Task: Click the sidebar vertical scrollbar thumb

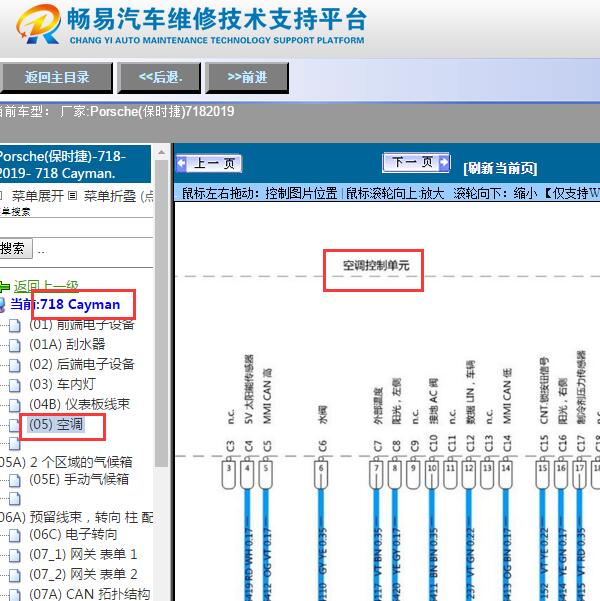Action: coord(161,313)
